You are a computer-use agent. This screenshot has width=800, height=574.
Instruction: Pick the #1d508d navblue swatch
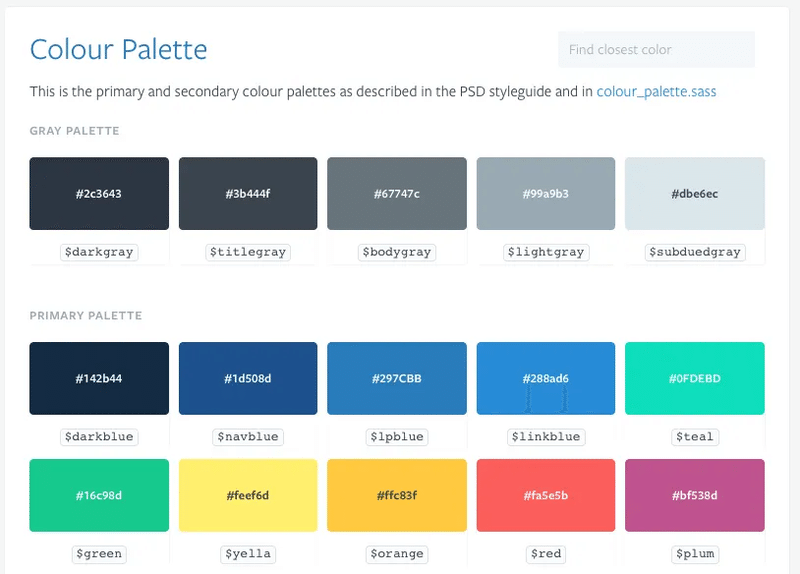(248, 378)
